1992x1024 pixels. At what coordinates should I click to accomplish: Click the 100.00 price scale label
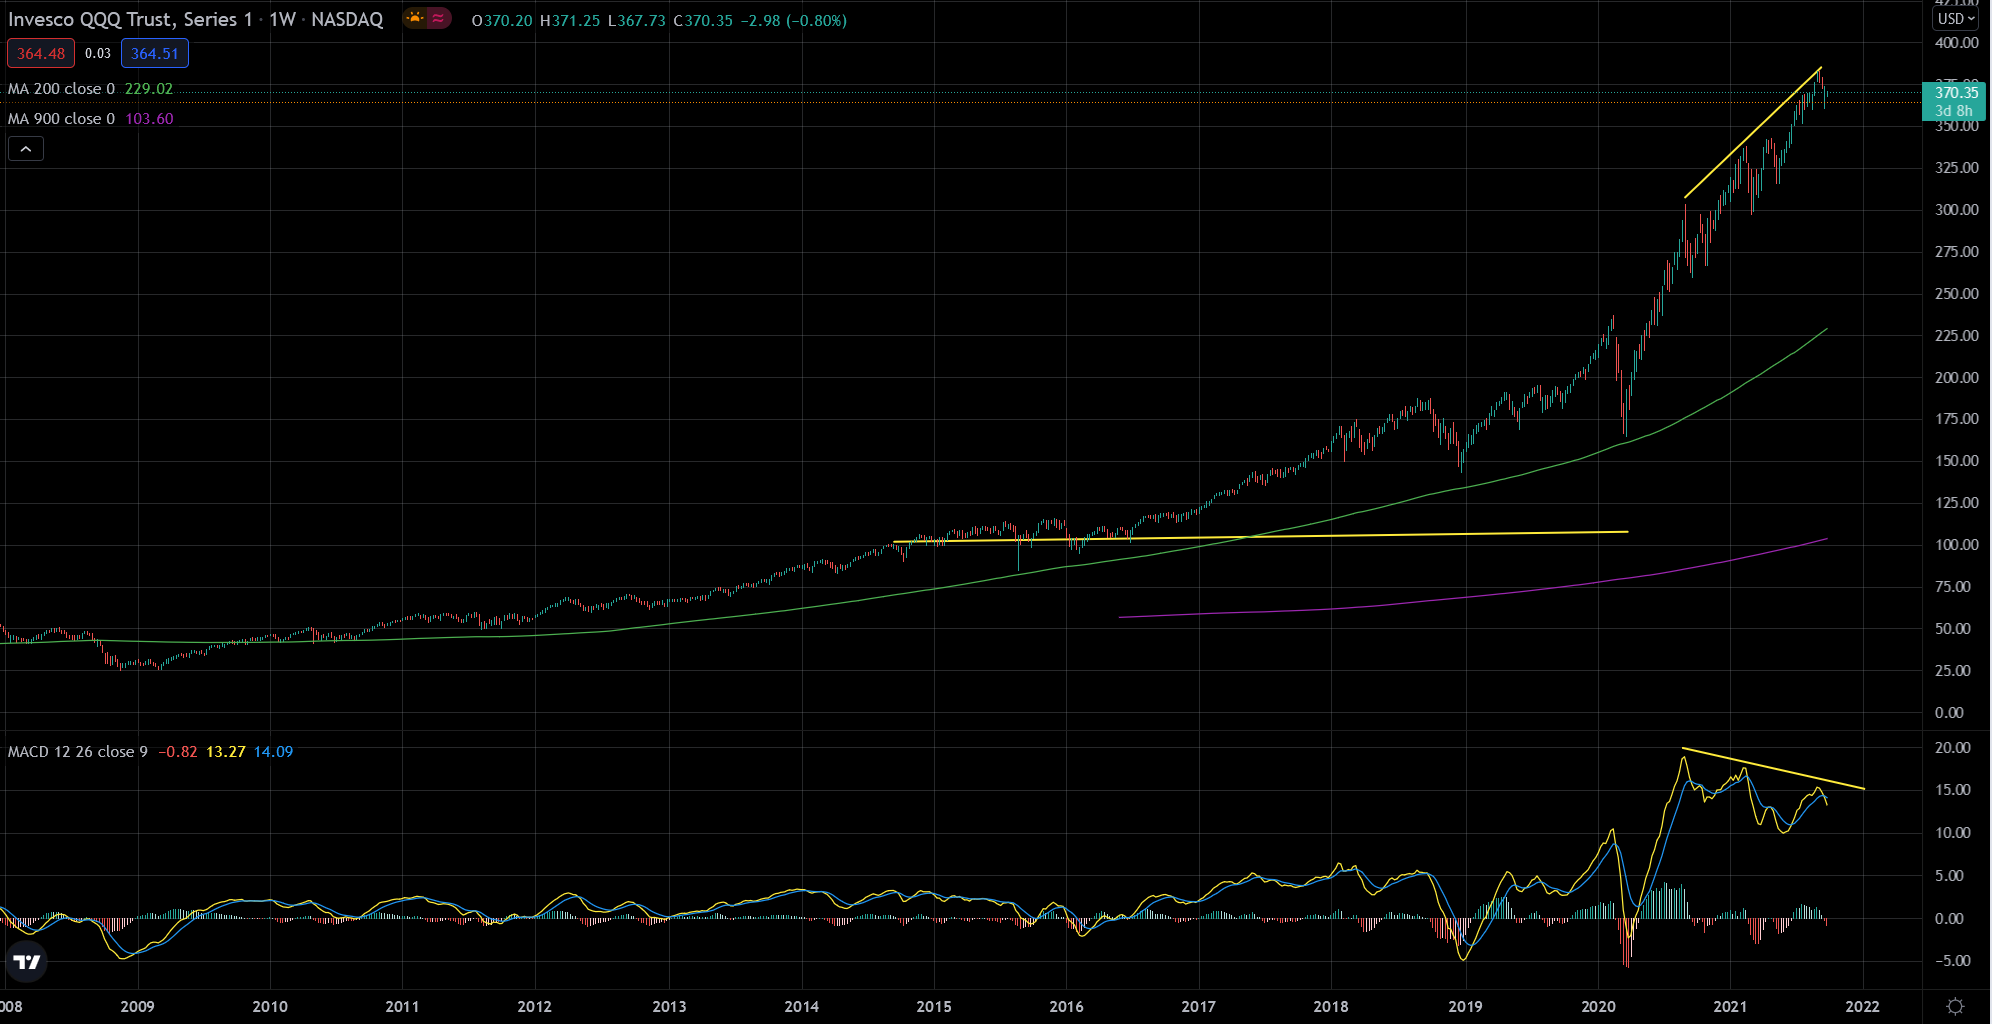click(x=1956, y=545)
